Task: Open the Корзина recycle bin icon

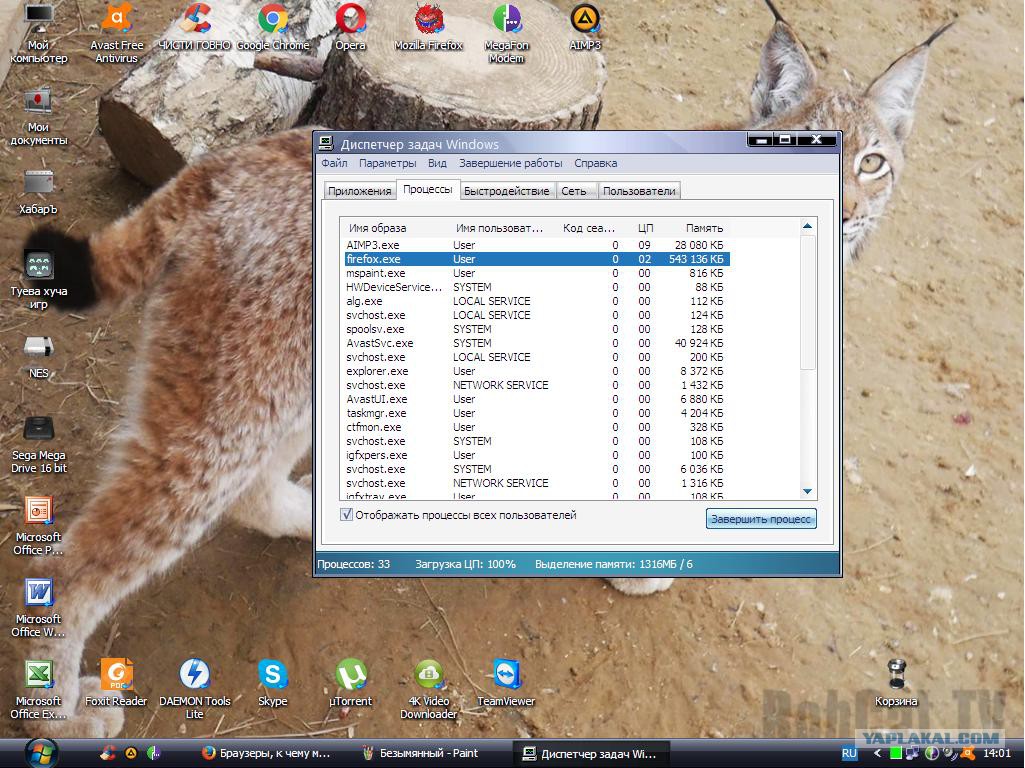Action: pyautogui.click(x=896, y=683)
